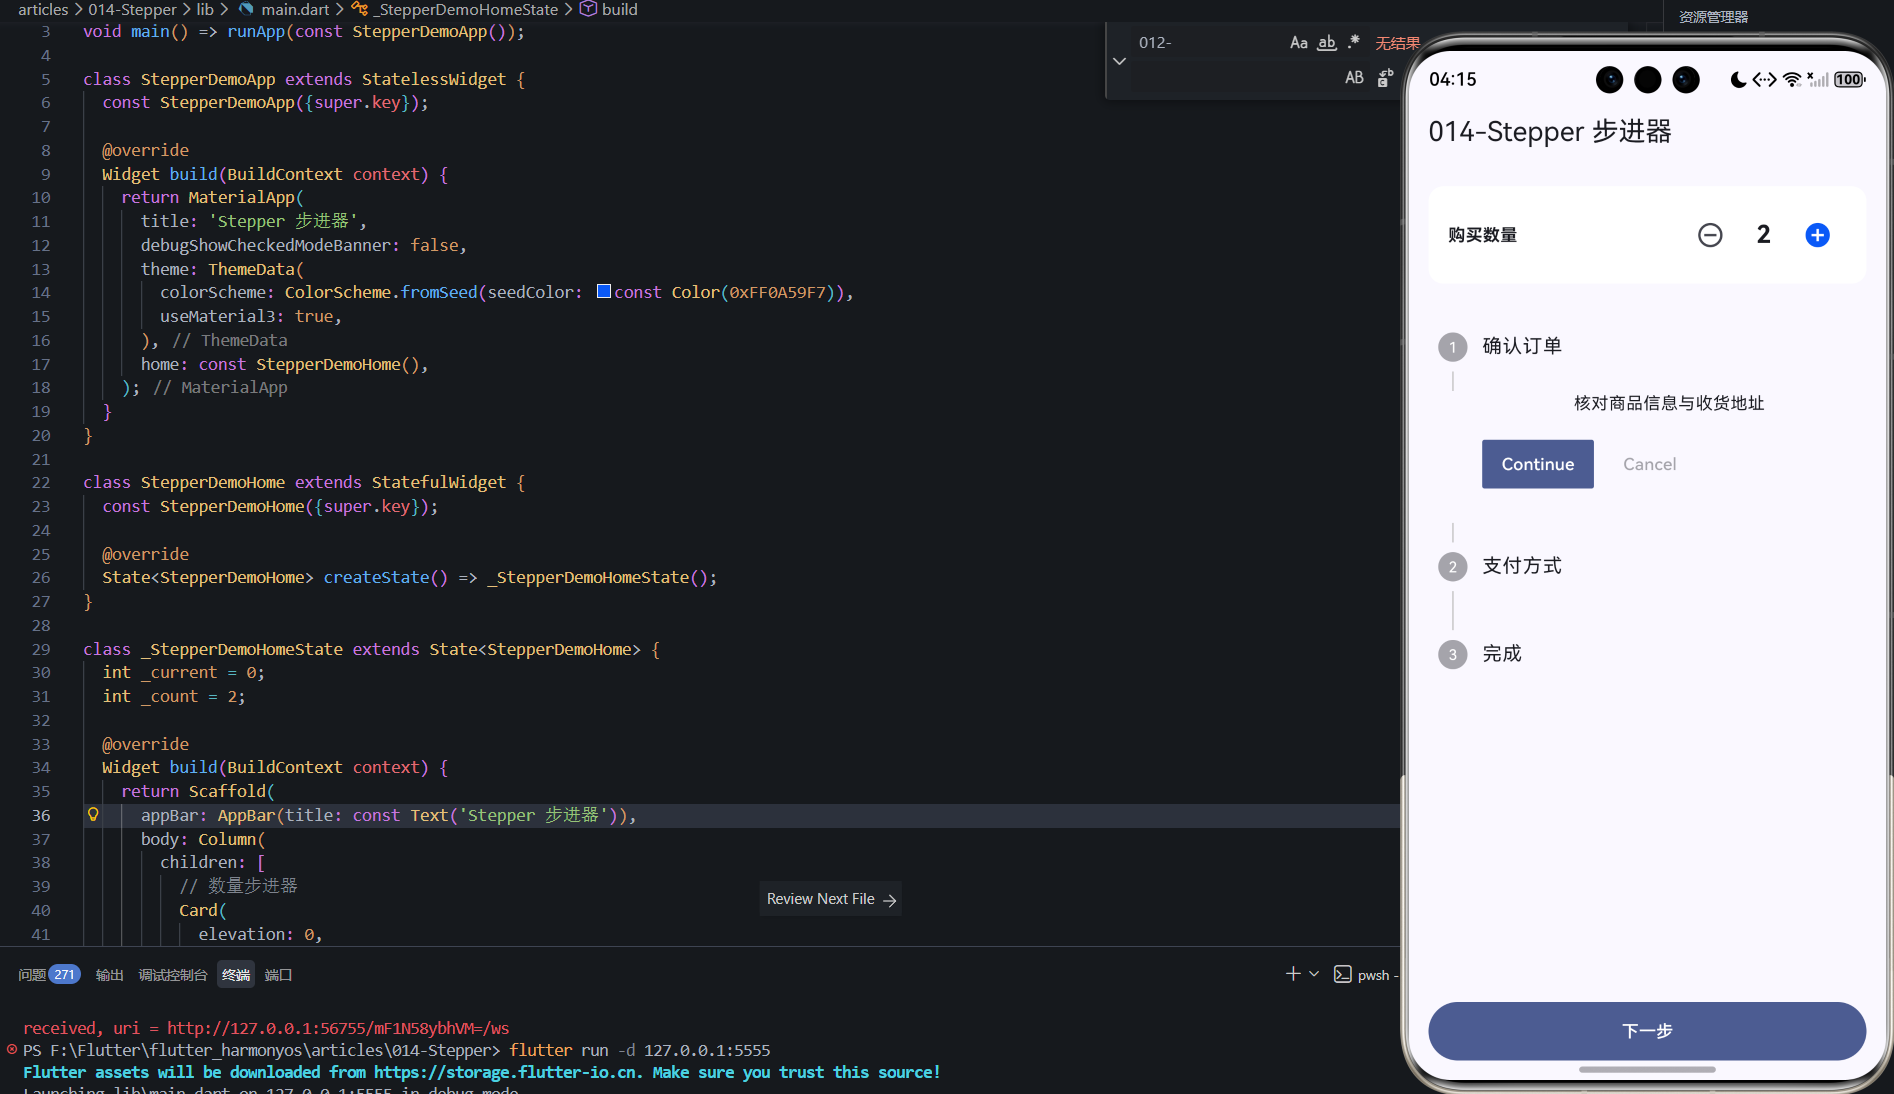Click the method cube icon before build
1894x1094 pixels.
click(588, 9)
